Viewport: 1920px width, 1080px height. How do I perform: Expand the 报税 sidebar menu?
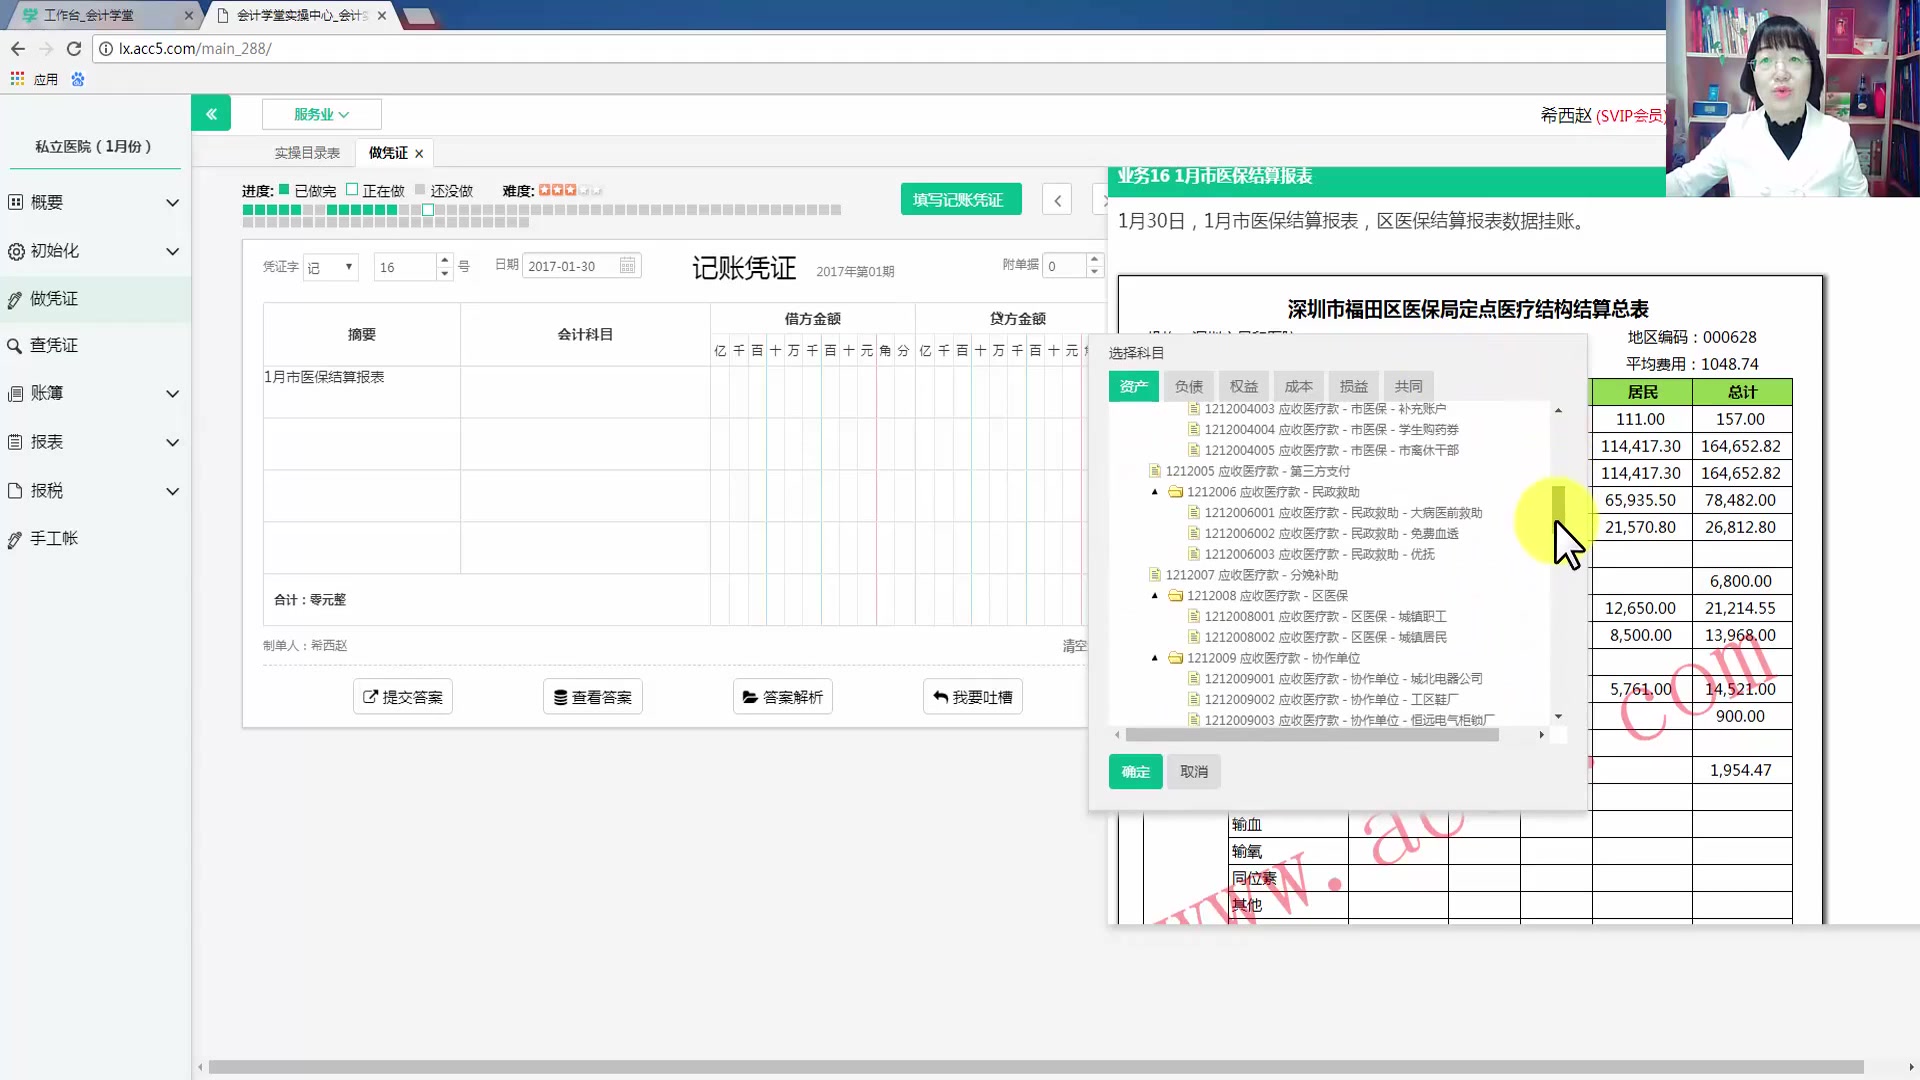95,491
